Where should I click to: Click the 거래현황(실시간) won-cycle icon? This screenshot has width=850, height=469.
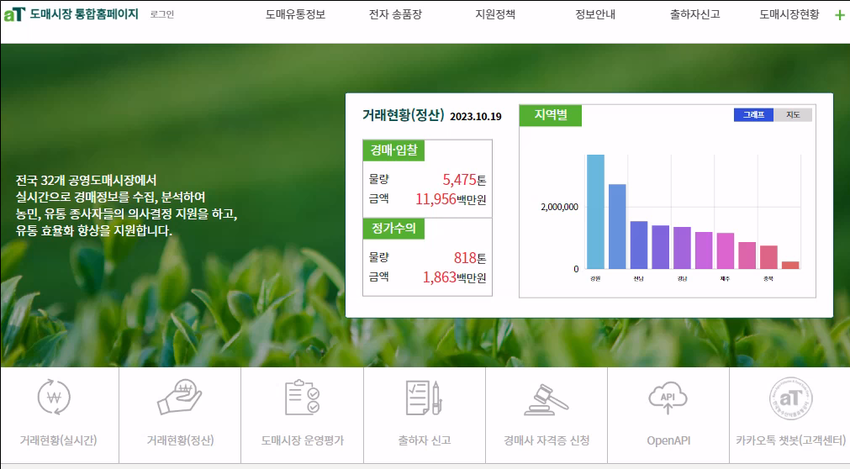coord(54,397)
